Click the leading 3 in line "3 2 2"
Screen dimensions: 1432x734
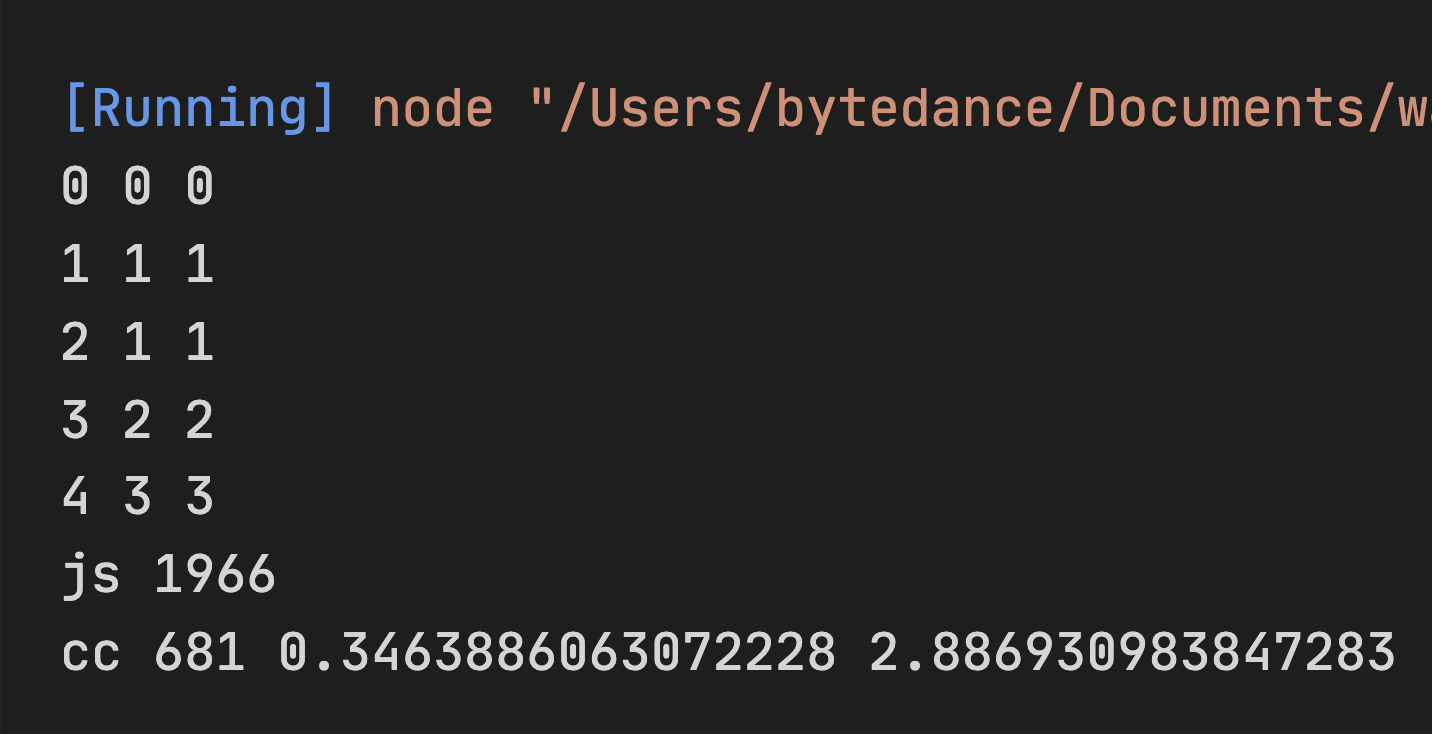(75, 420)
